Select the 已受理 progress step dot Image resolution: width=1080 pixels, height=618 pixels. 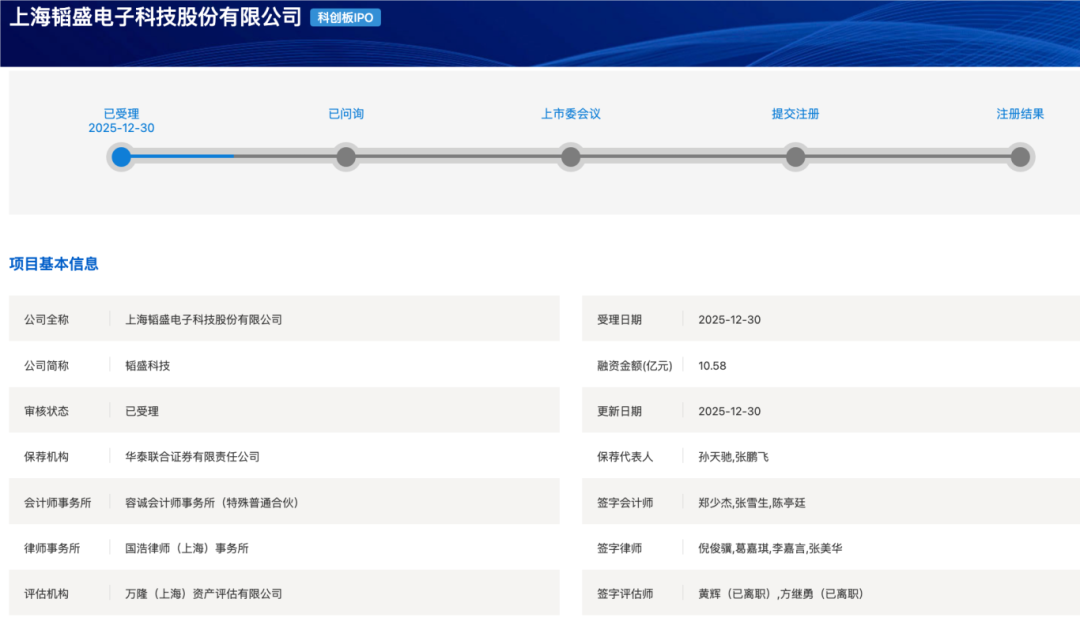121,157
